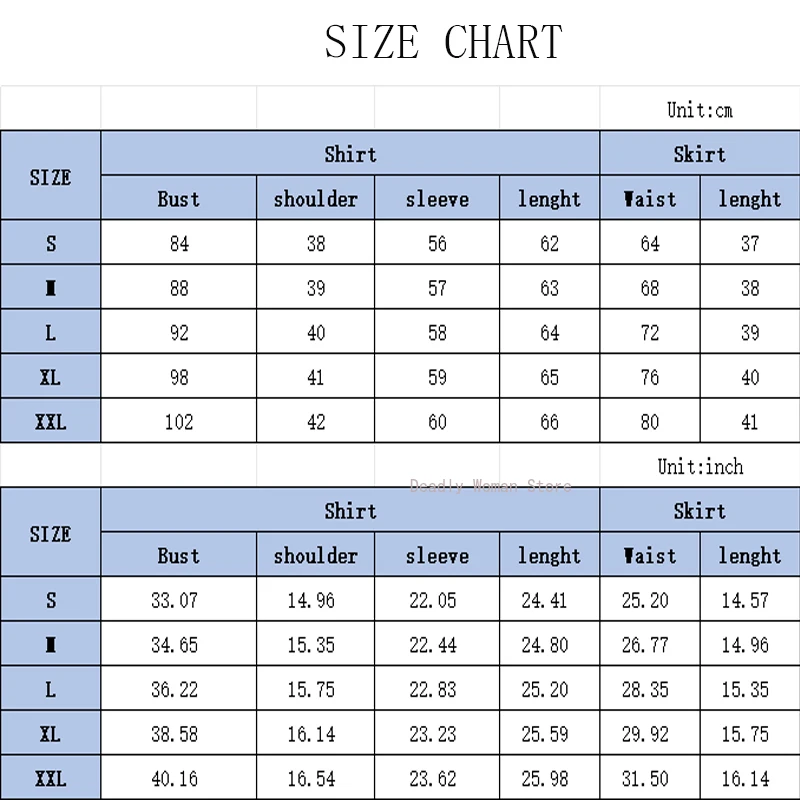Click the Deadly Woman Store watermark
Viewport: 800px width, 800px height.
490,485
